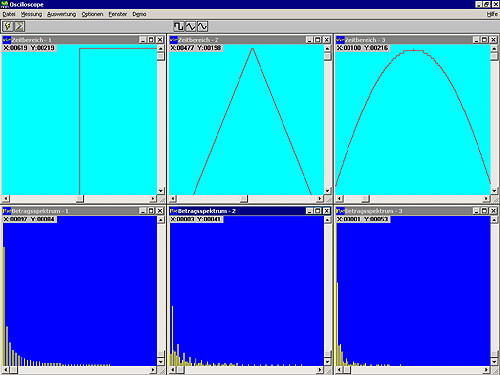Open the Auswertung menu
Screen dimensions: 500x375
(x=62, y=14)
